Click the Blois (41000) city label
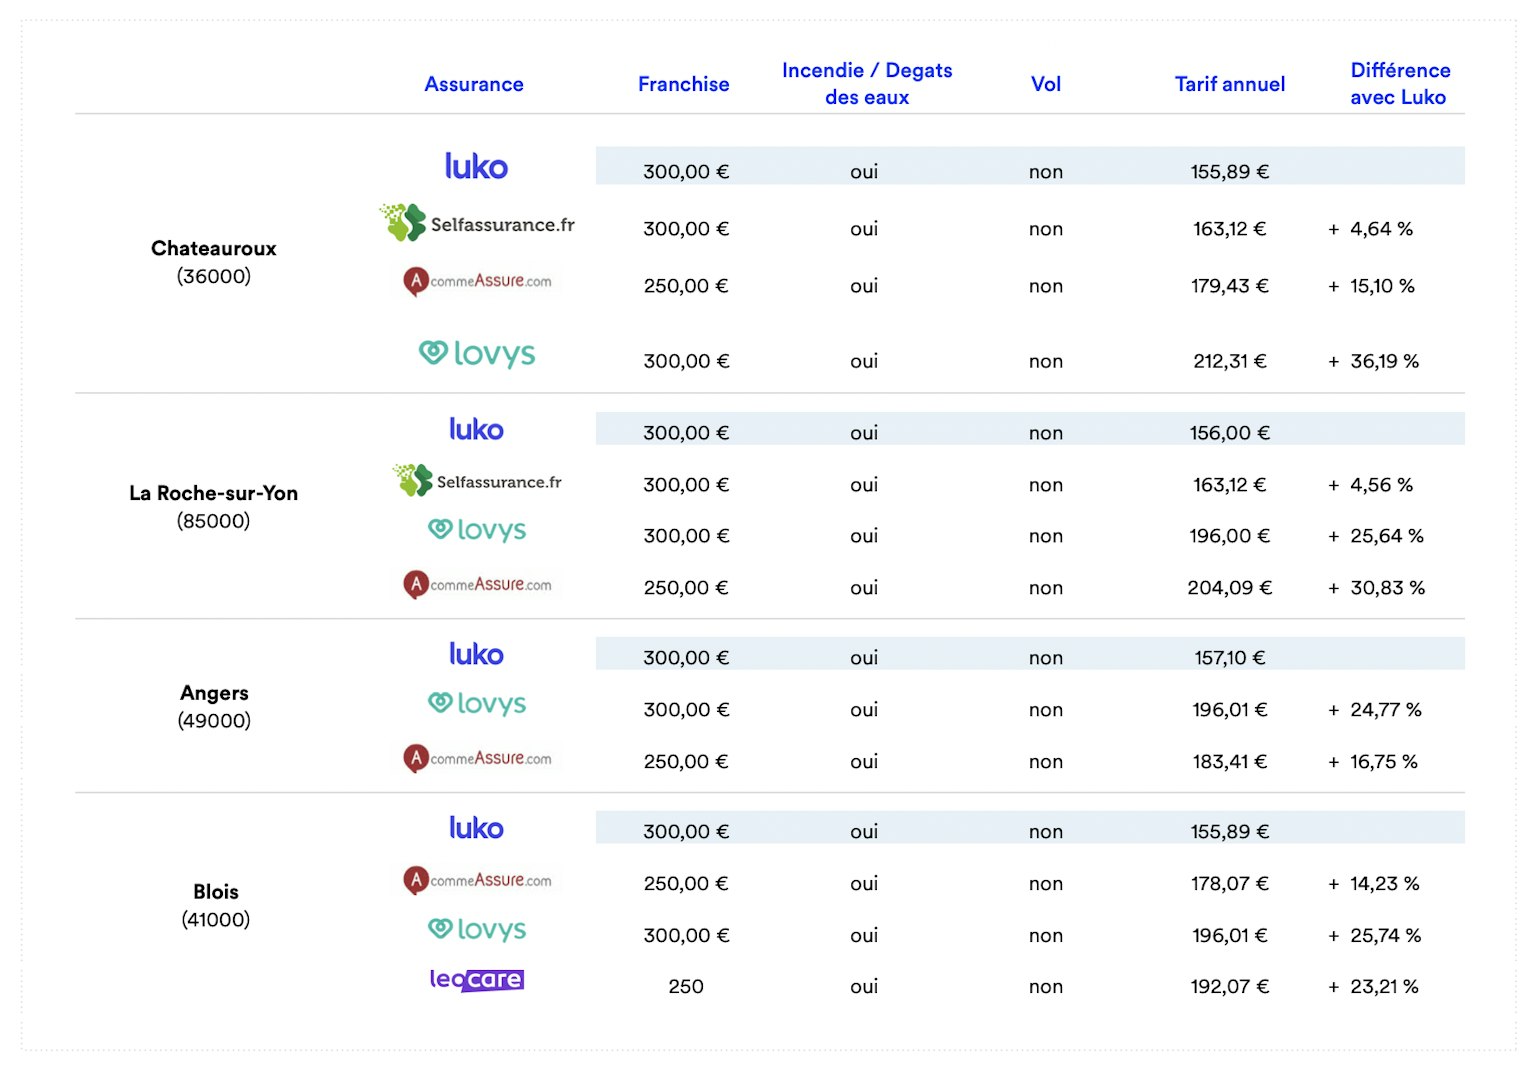The image size is (1536, 1071). [x=216, y=906]
